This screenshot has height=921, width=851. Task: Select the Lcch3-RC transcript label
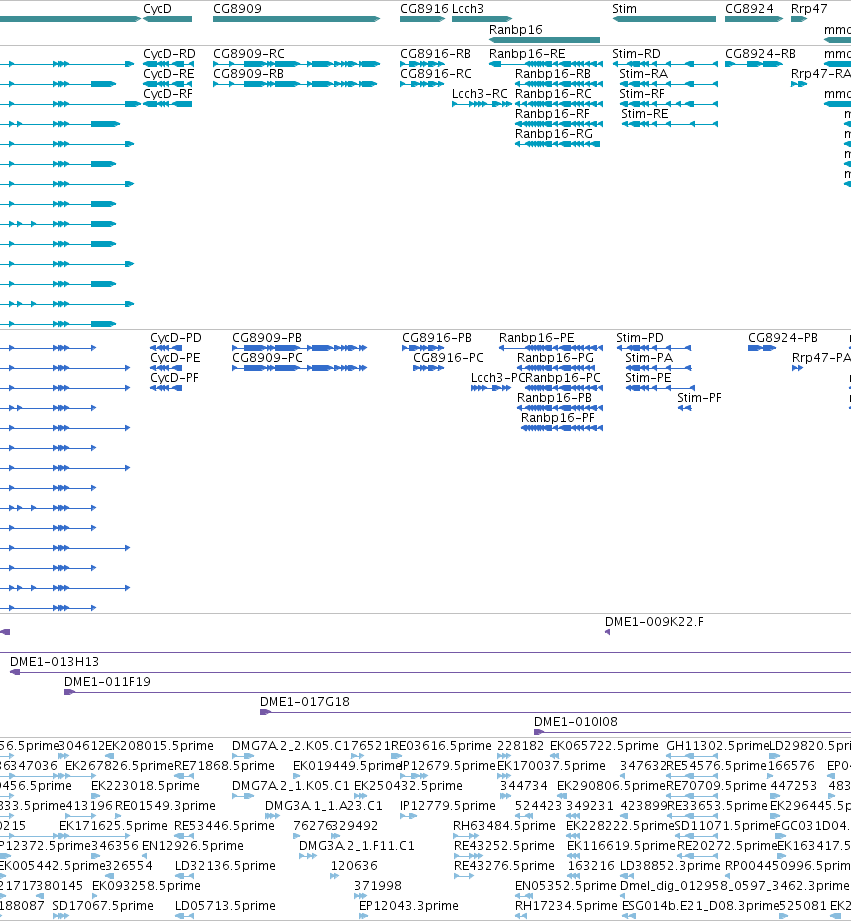pos(480,94)
